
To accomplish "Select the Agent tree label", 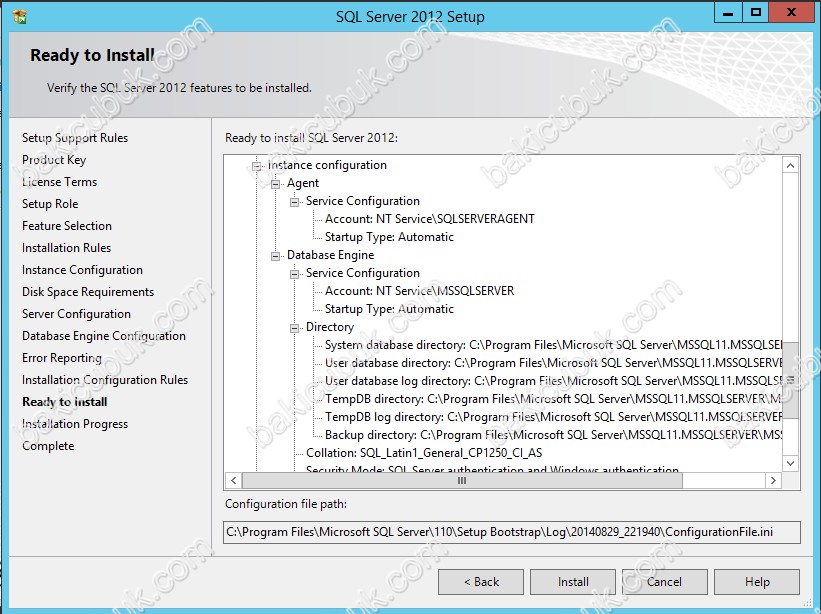I will pyautogui.click(x=303, y=183).
